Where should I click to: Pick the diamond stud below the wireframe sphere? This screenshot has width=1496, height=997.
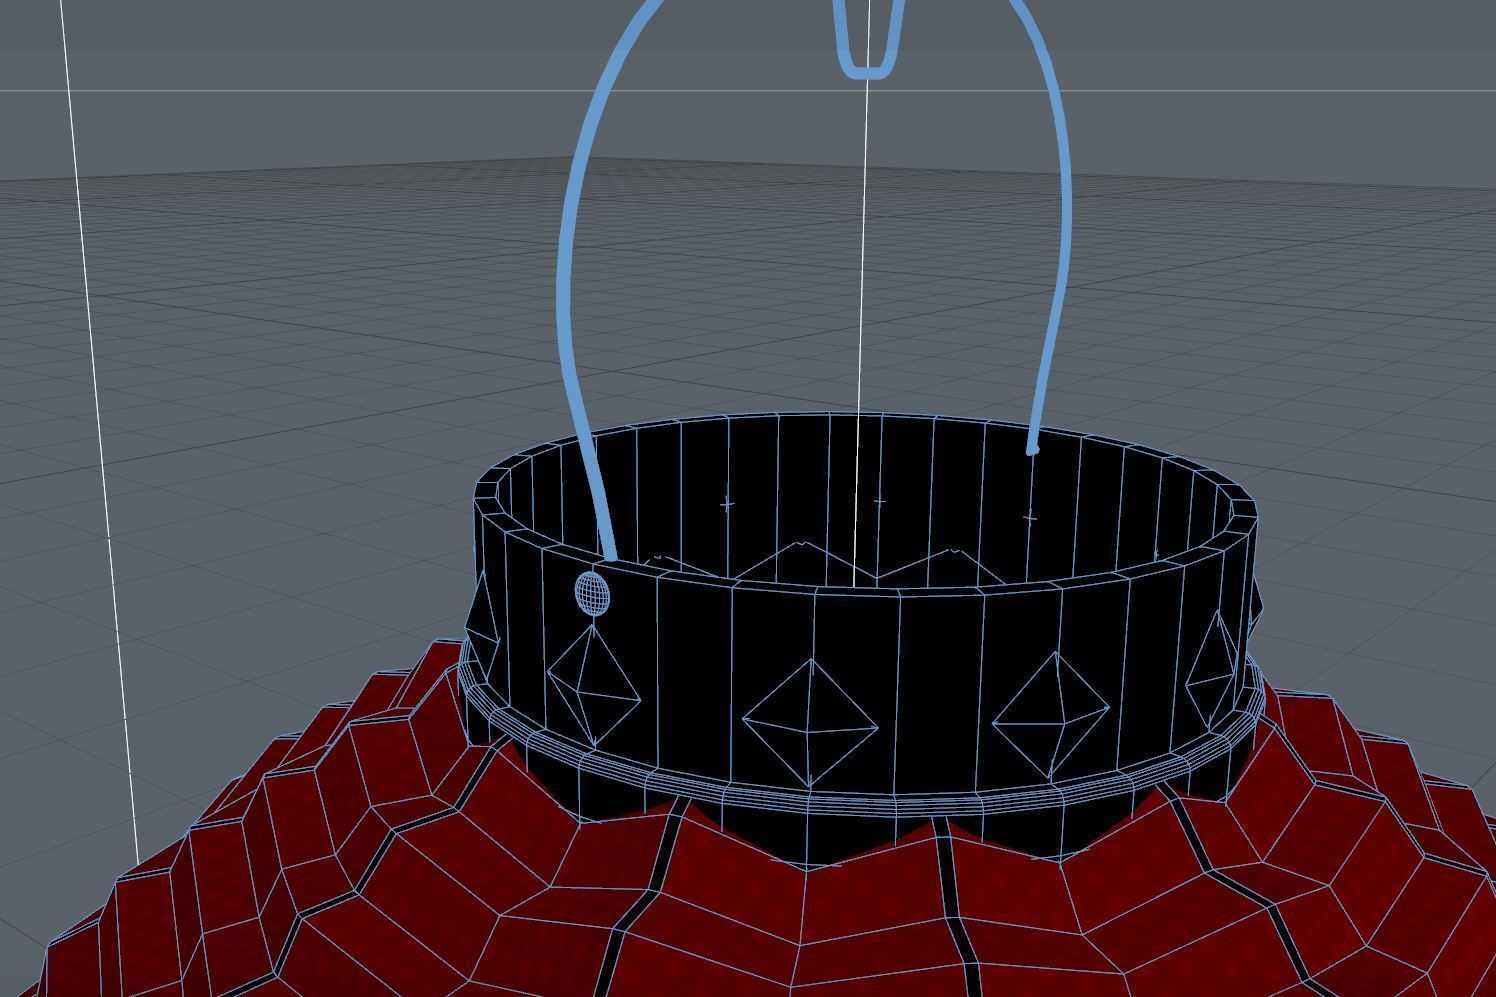[593, 684]
